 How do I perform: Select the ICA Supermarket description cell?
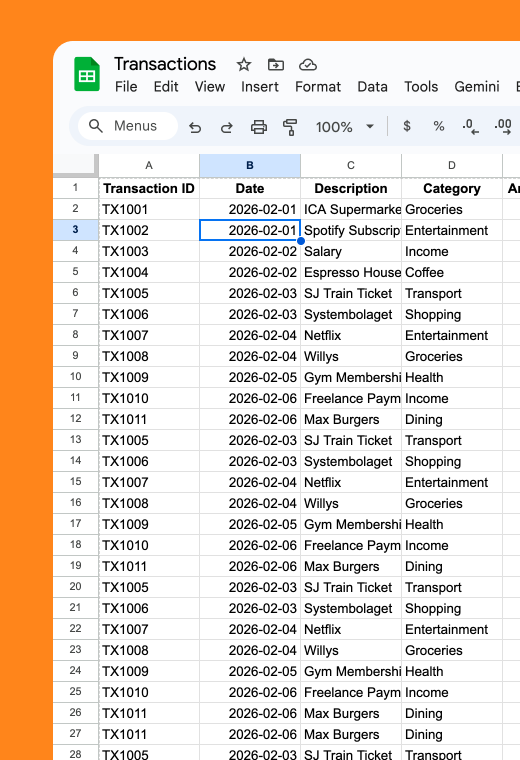[x=351, y=209]
